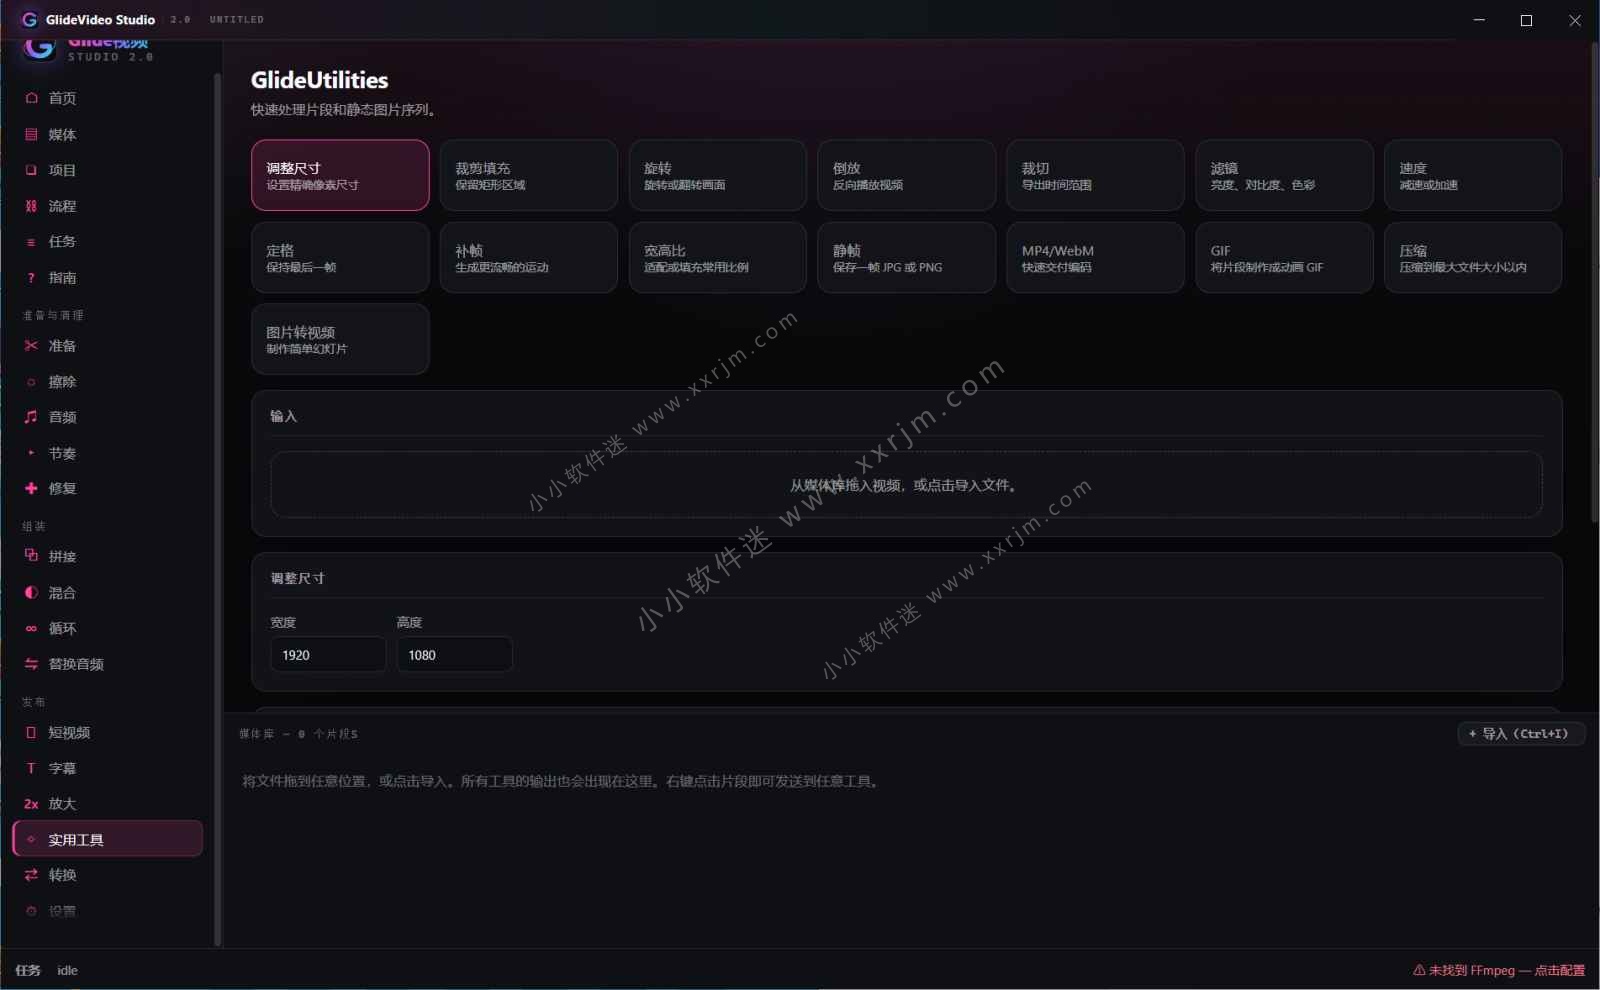Open the MP4/WebM encode card
The image size is (1600, 990).
1096,257
